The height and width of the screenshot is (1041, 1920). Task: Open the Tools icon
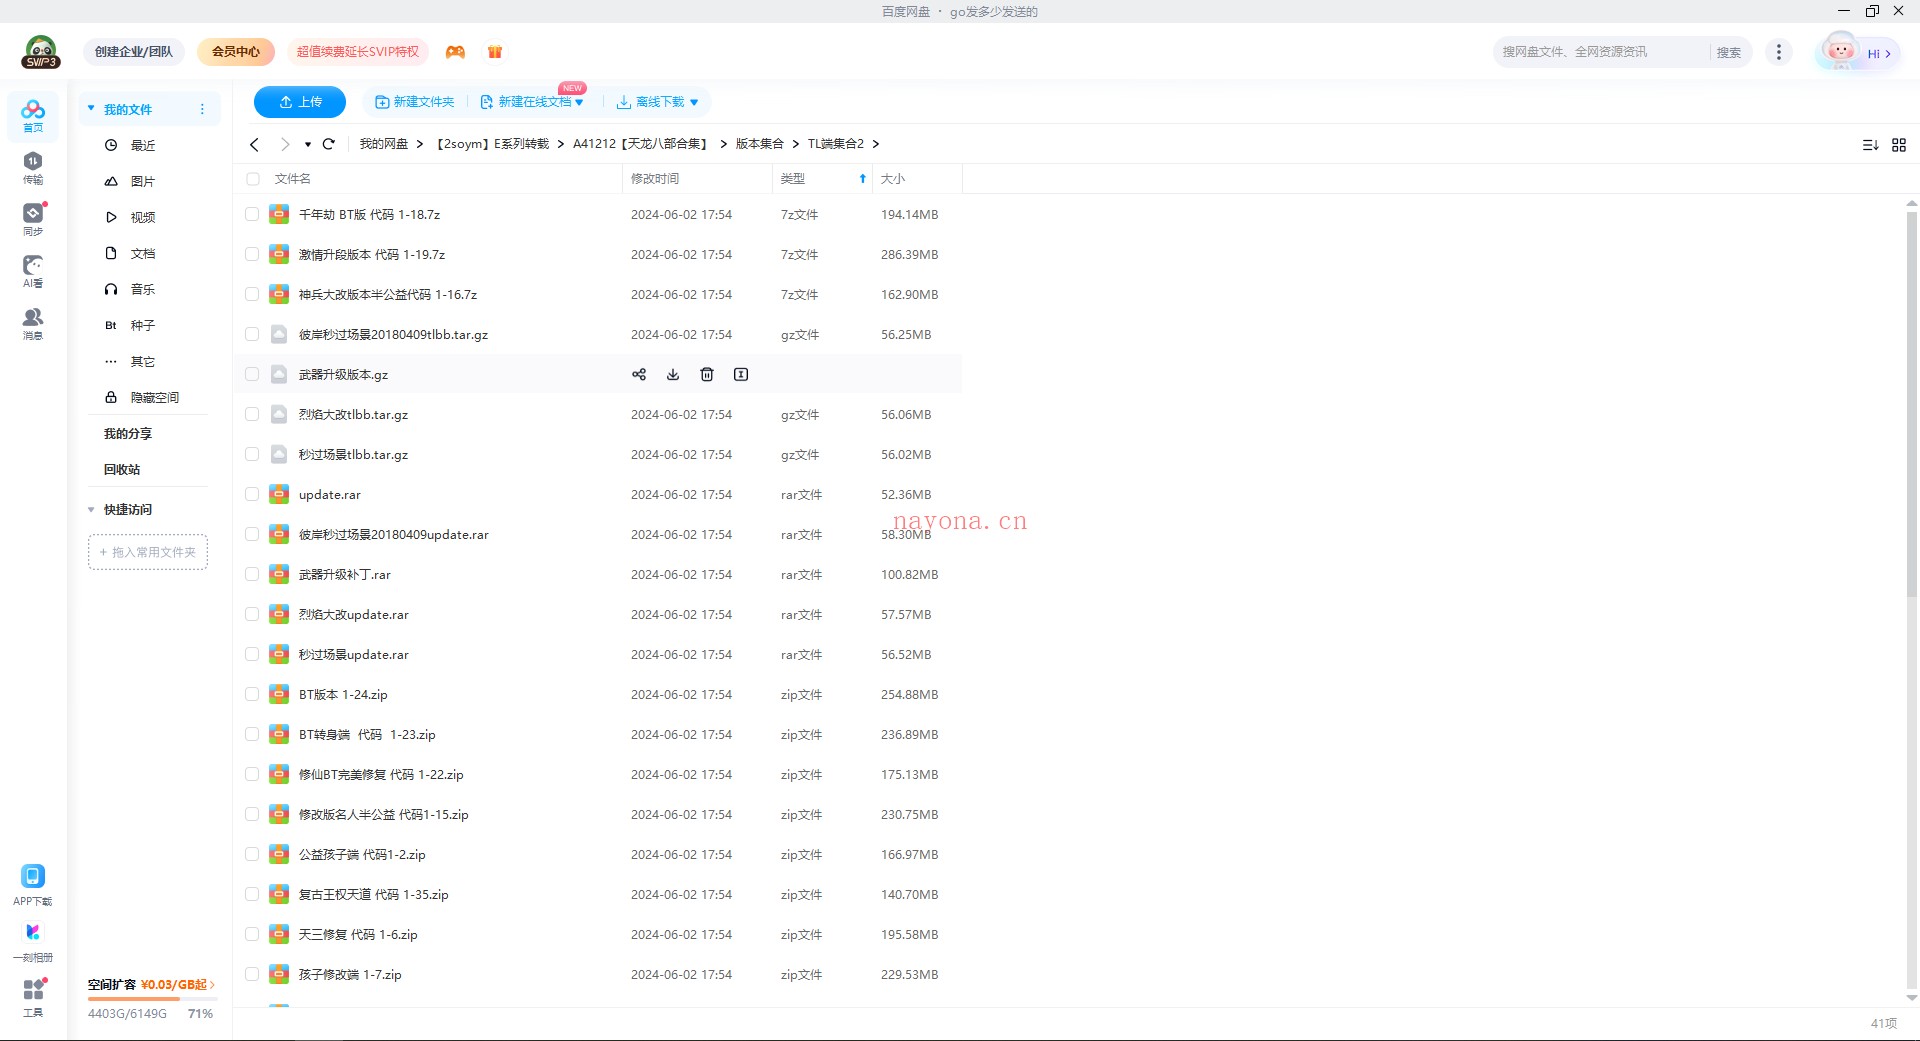[x=33, y=997]
